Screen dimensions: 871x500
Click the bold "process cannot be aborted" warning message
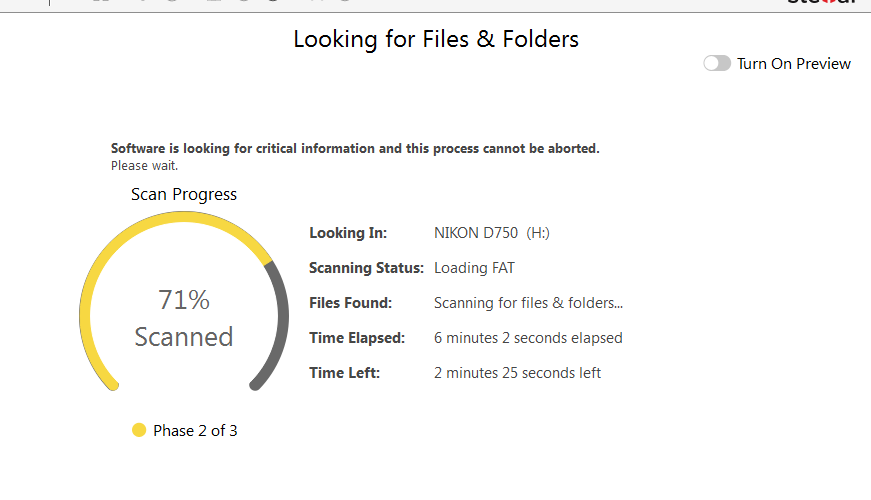[x=355, y=148]
